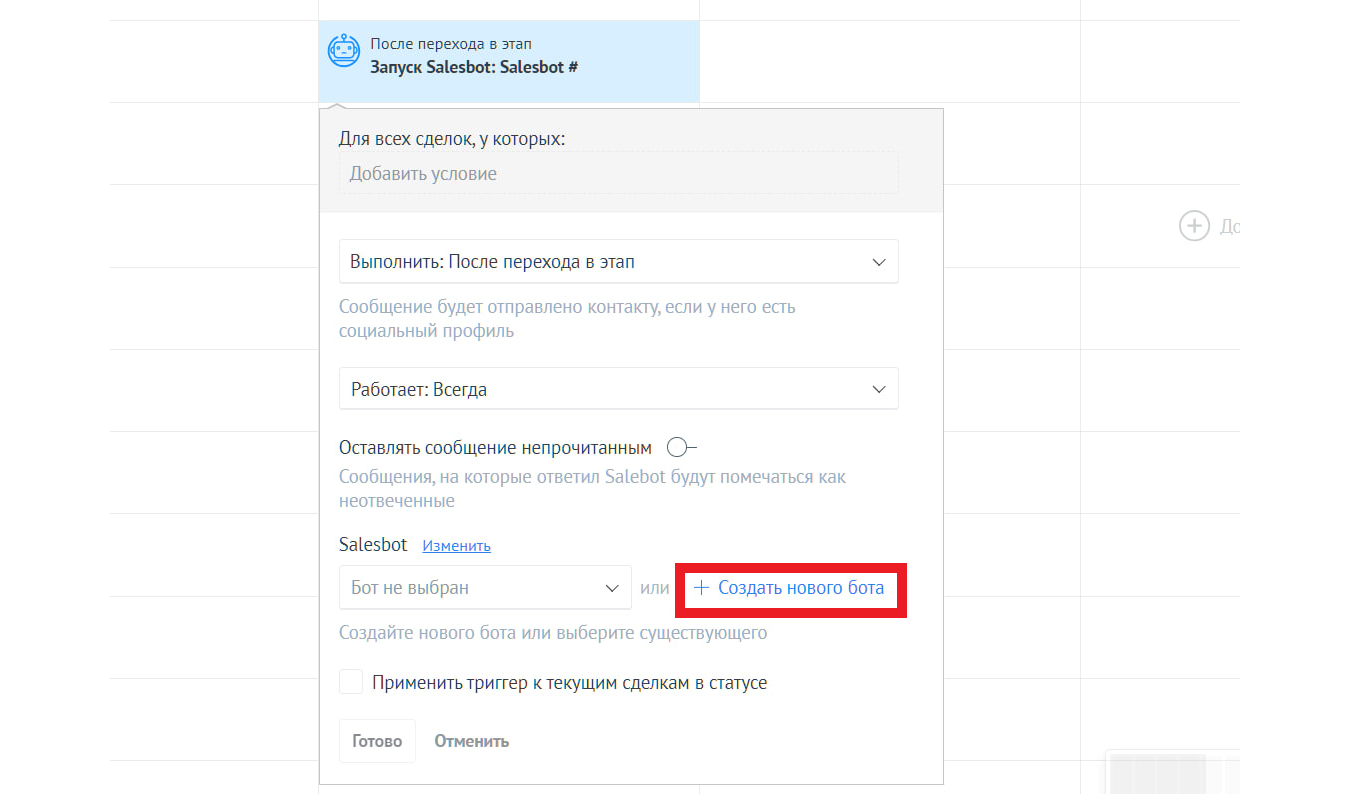This screenshot has width=1350, height=794.
Task: Click the "Отменить" cancel button
Action: 471,742
